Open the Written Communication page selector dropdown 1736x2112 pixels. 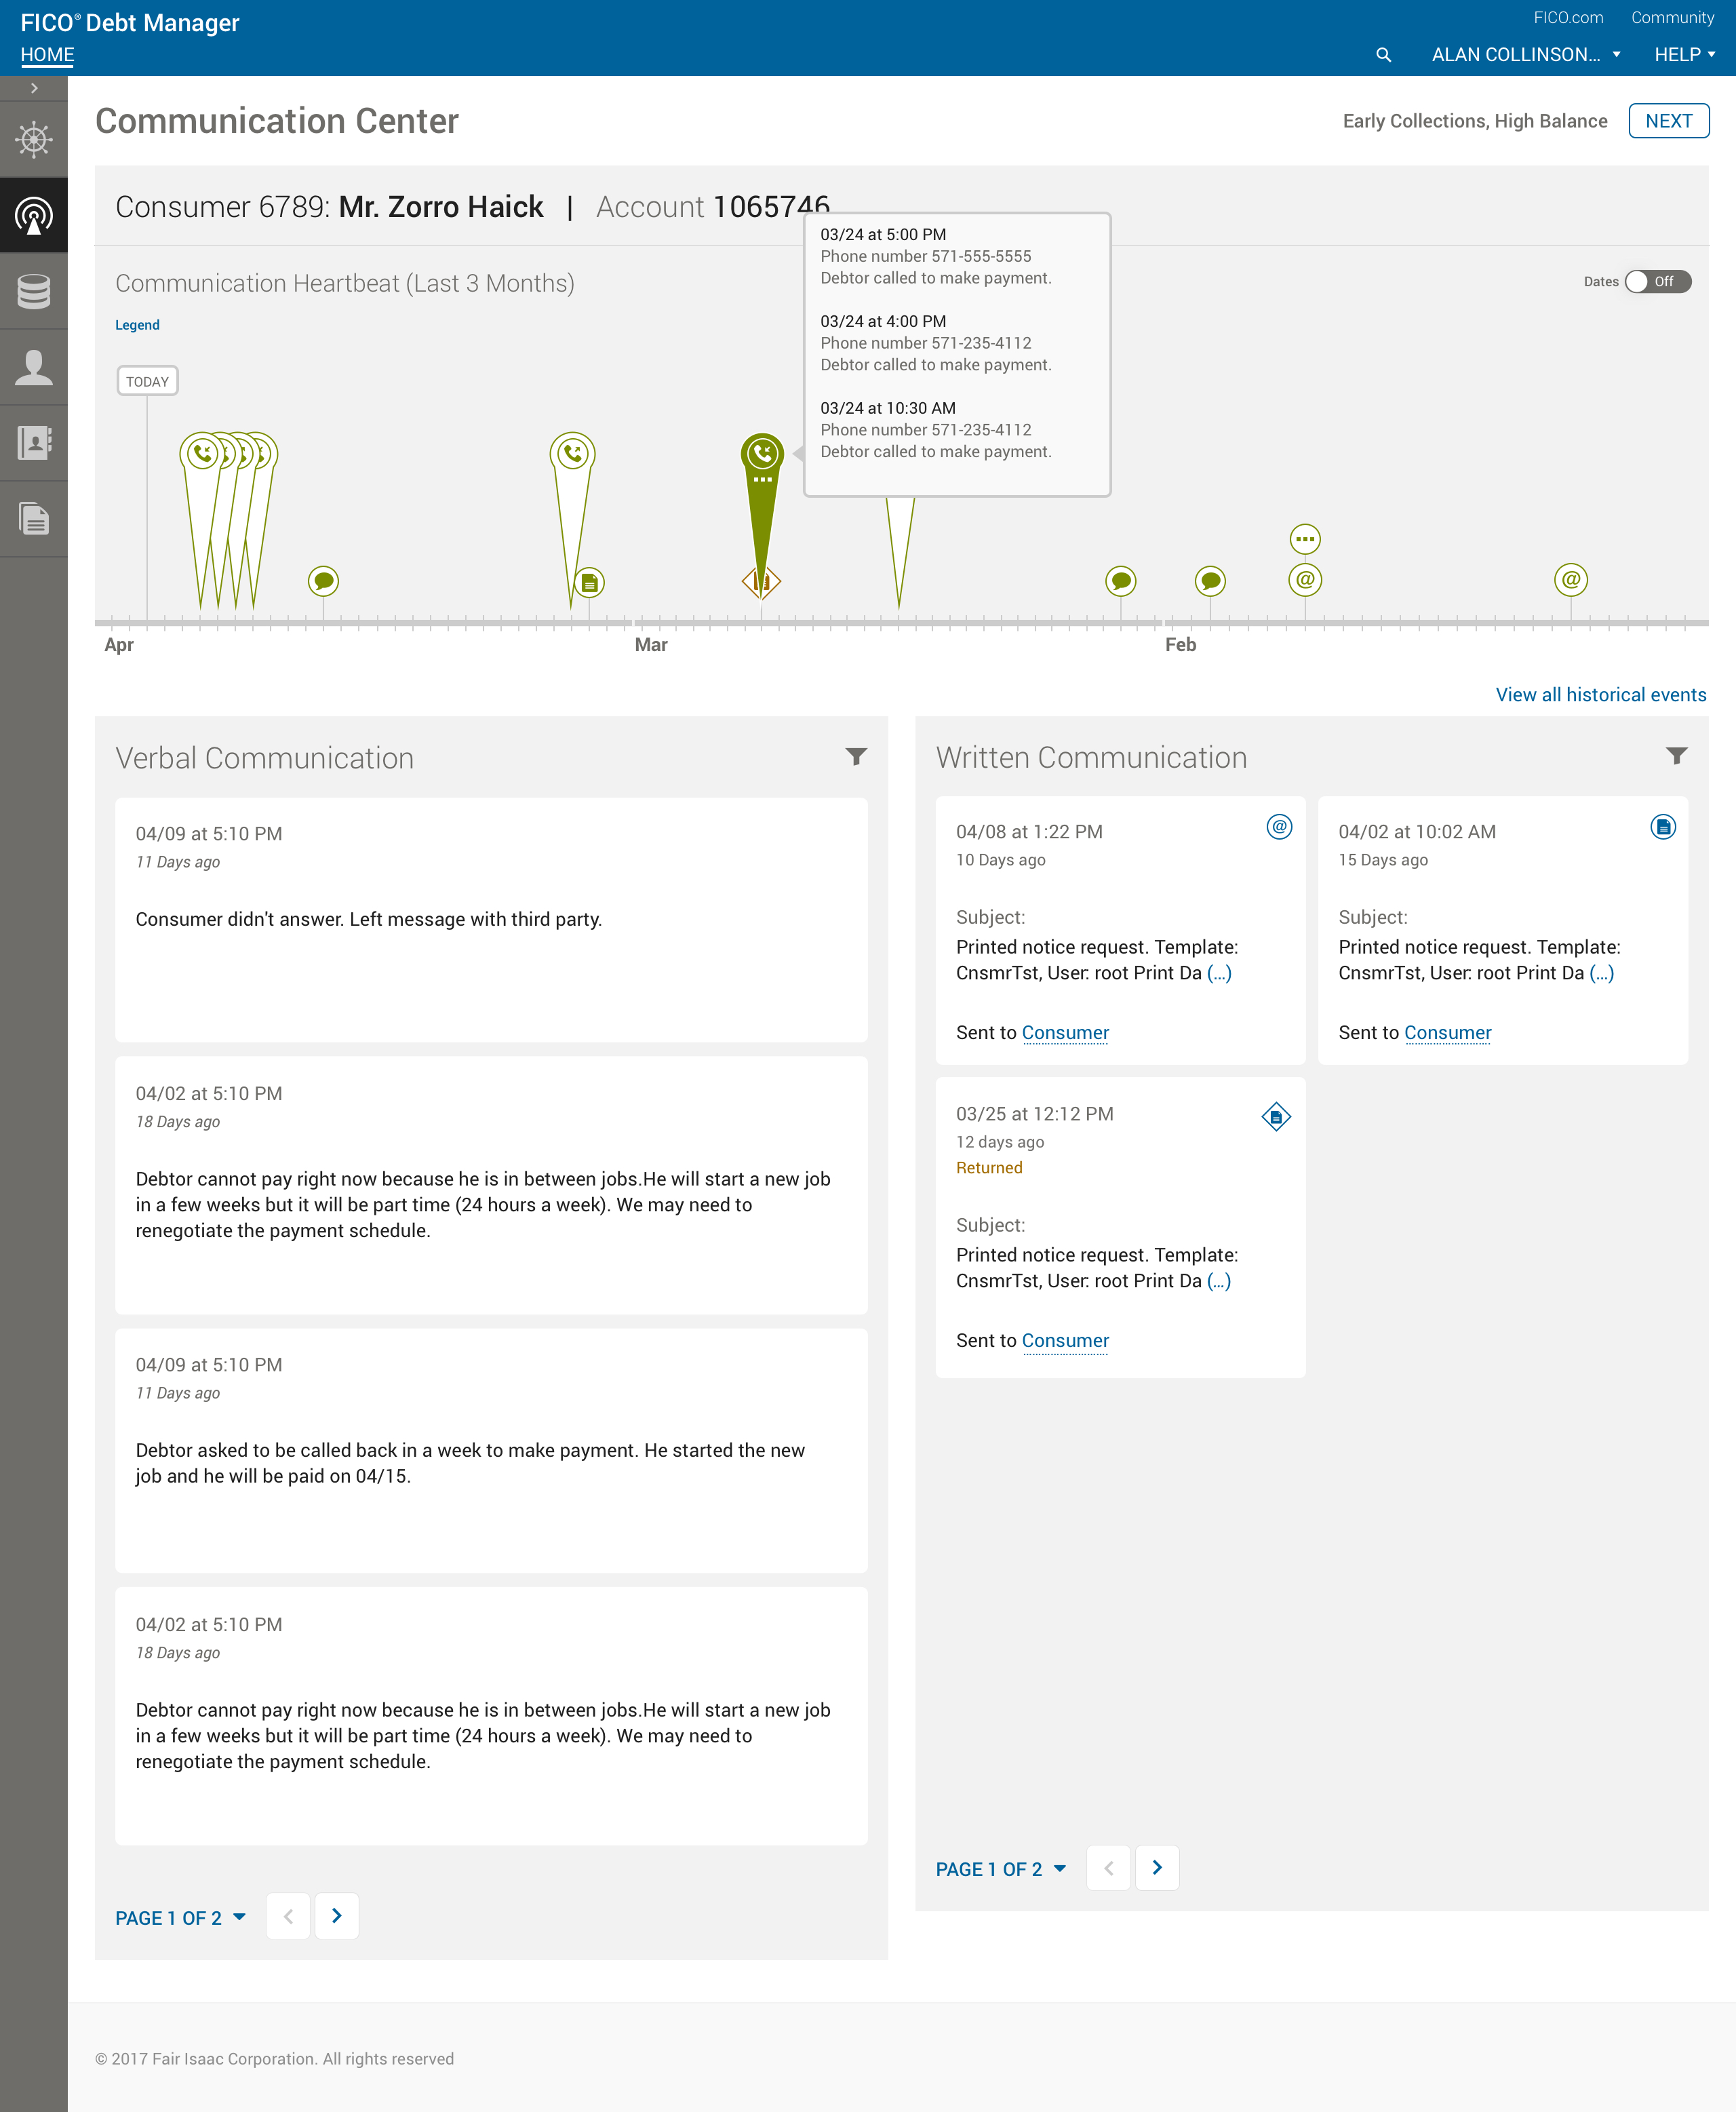click(x=1000, y=1869)
